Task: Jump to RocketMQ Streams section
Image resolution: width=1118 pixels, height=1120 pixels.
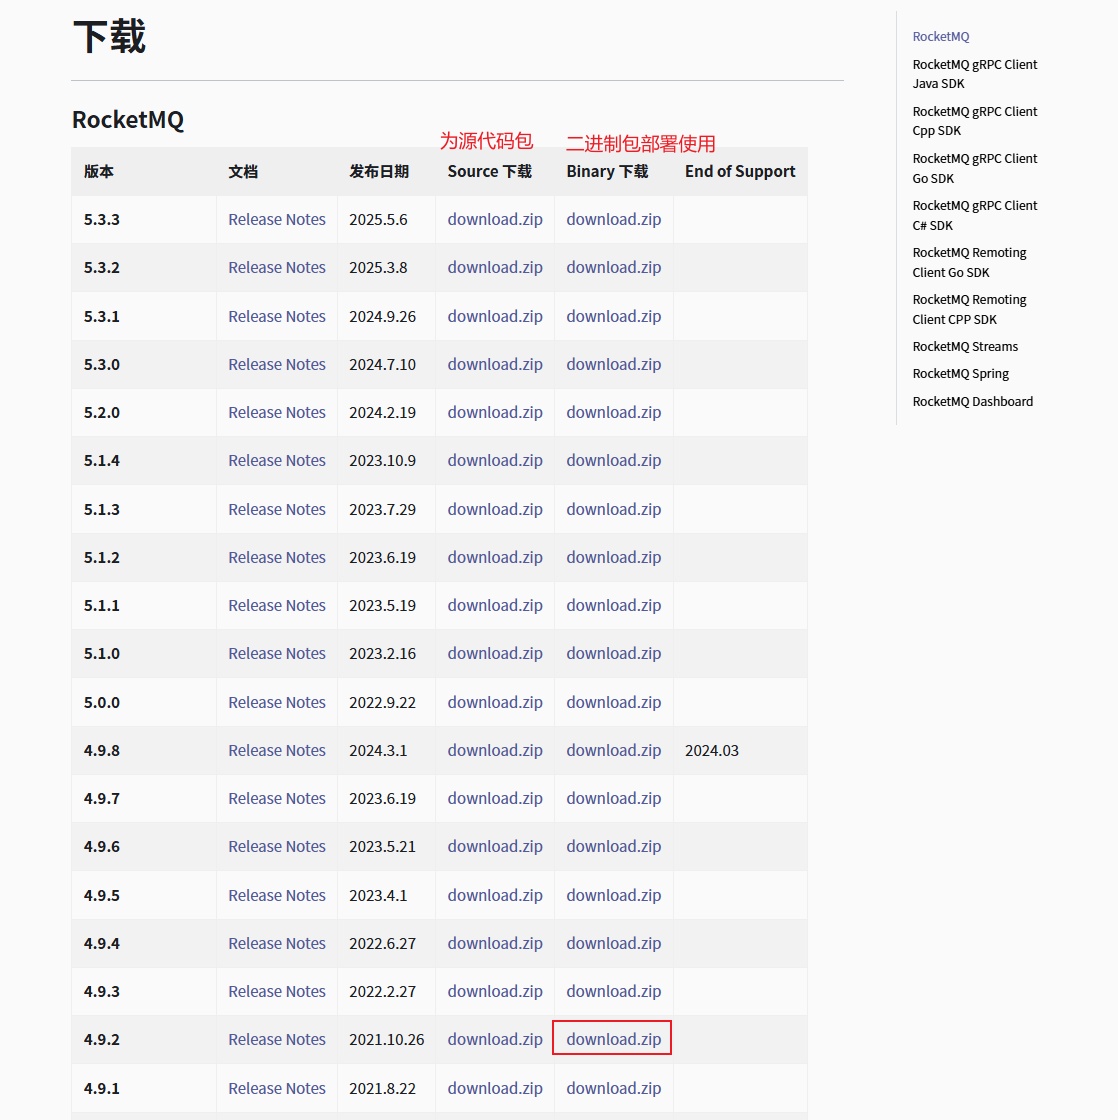Action: pyautogui.click(x=965, y=346)
